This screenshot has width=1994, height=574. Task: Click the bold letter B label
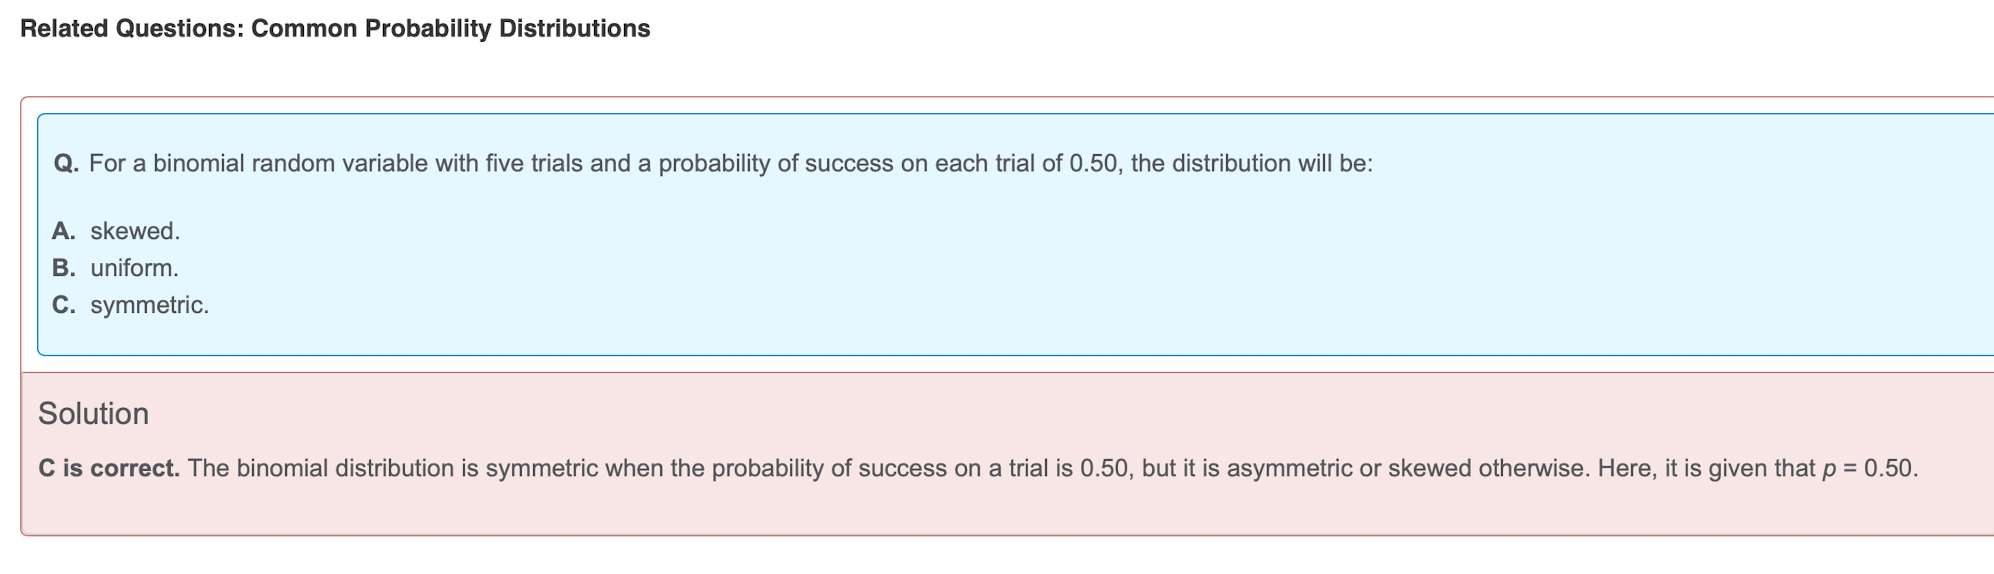(64, 268)
